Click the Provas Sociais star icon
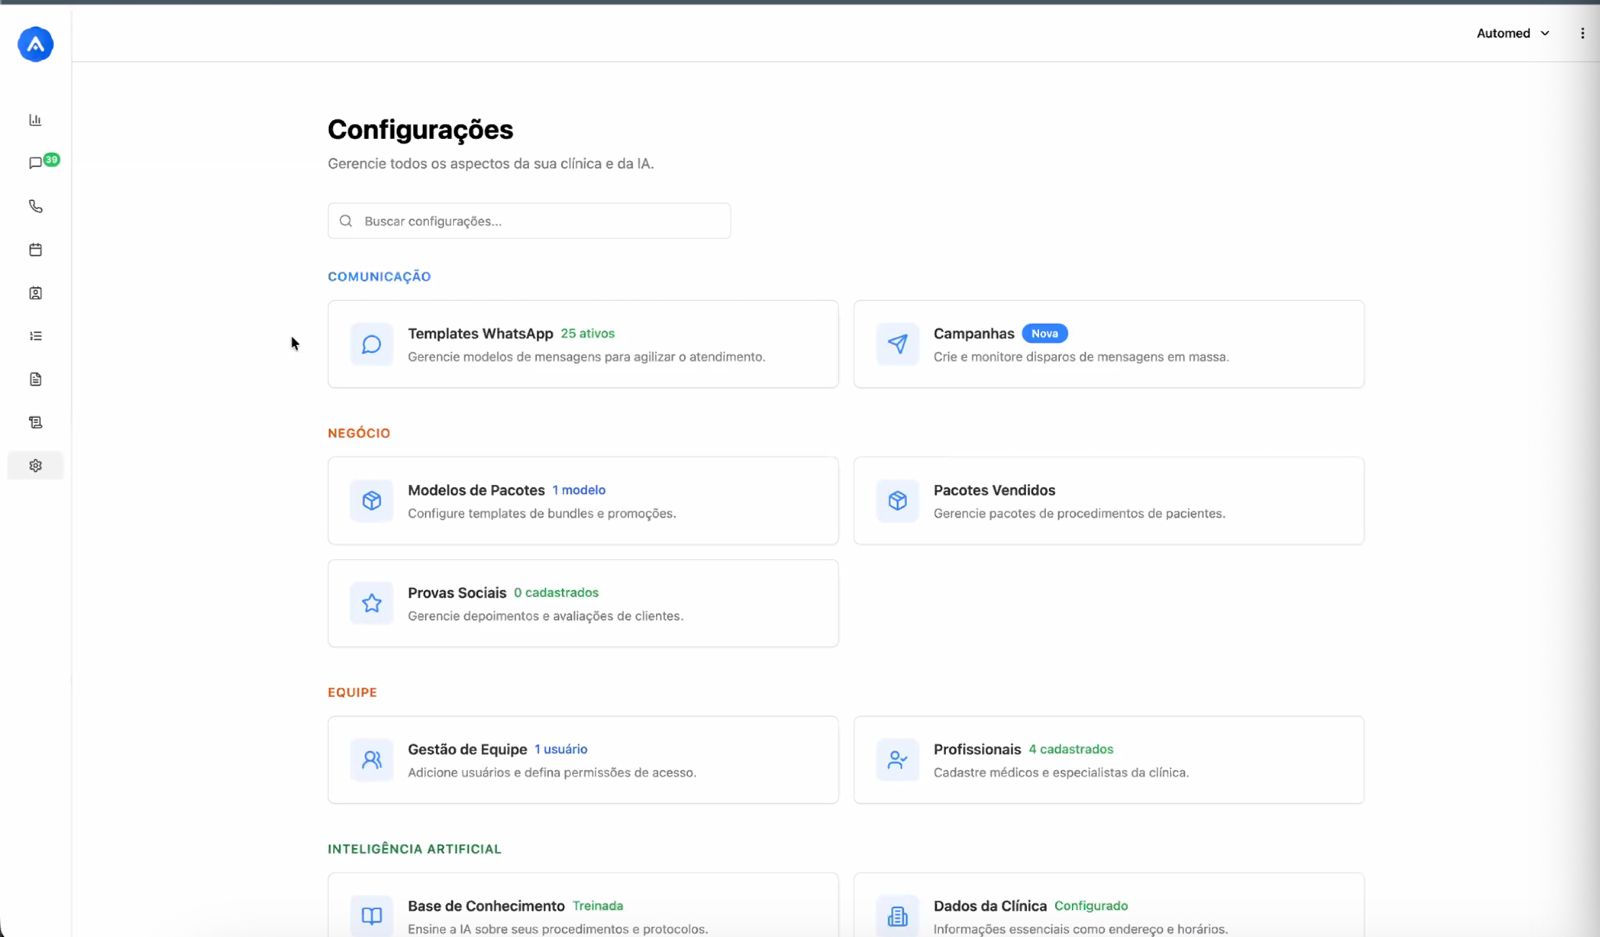This screenshot has width=1600, height=937. [x=372, y=604]
